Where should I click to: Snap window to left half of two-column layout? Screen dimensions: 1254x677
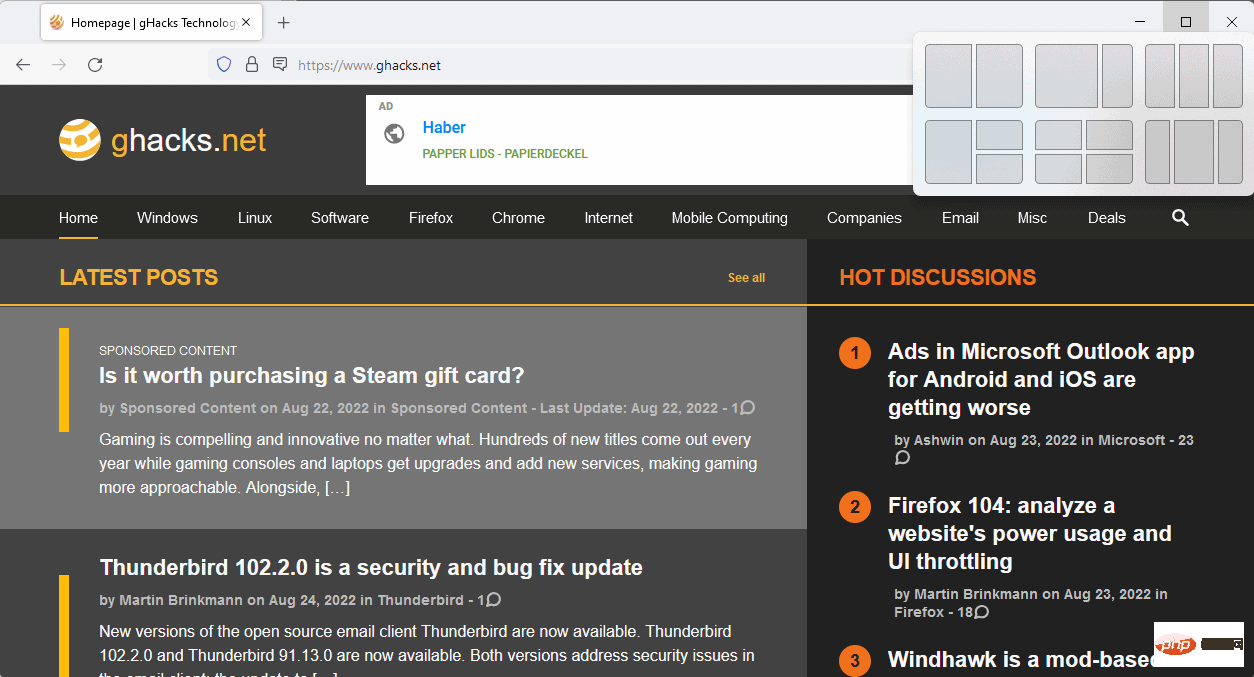click(x=948, y=75)
